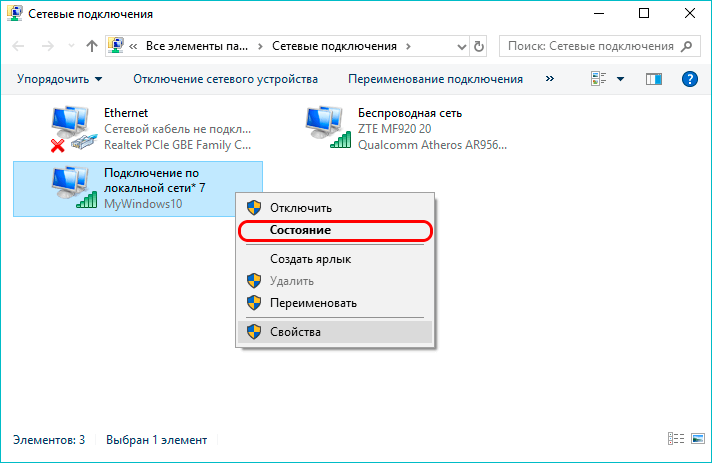This screenshot has width=712, height=463.
Task: Choose "Отключить" in the context menu
Action: 335,208
